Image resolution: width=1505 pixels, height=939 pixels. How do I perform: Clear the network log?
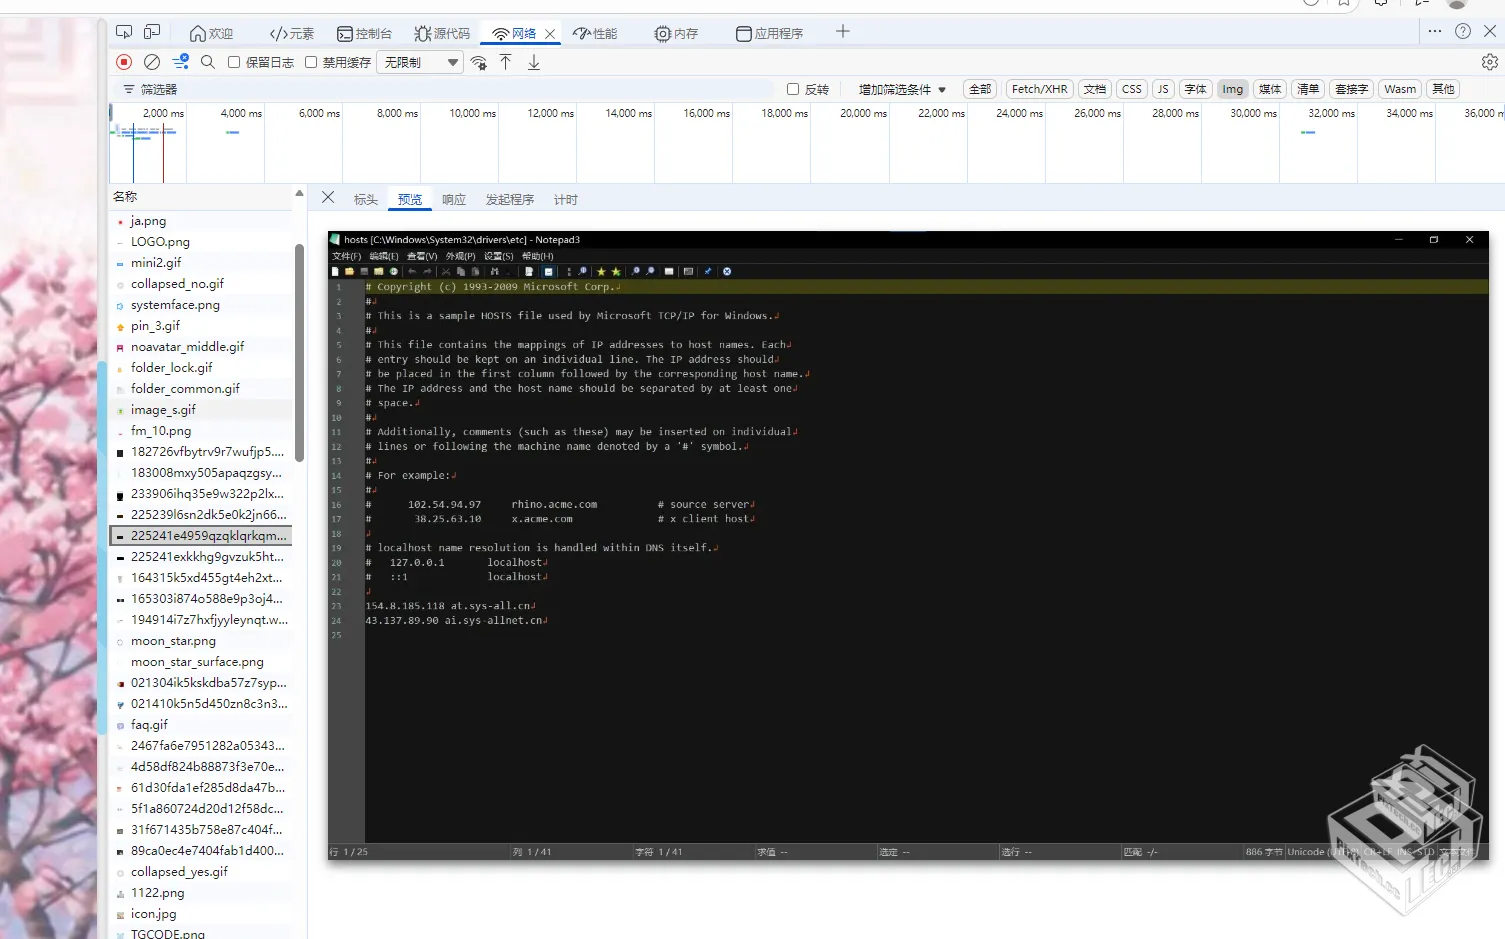pos(152,62)
